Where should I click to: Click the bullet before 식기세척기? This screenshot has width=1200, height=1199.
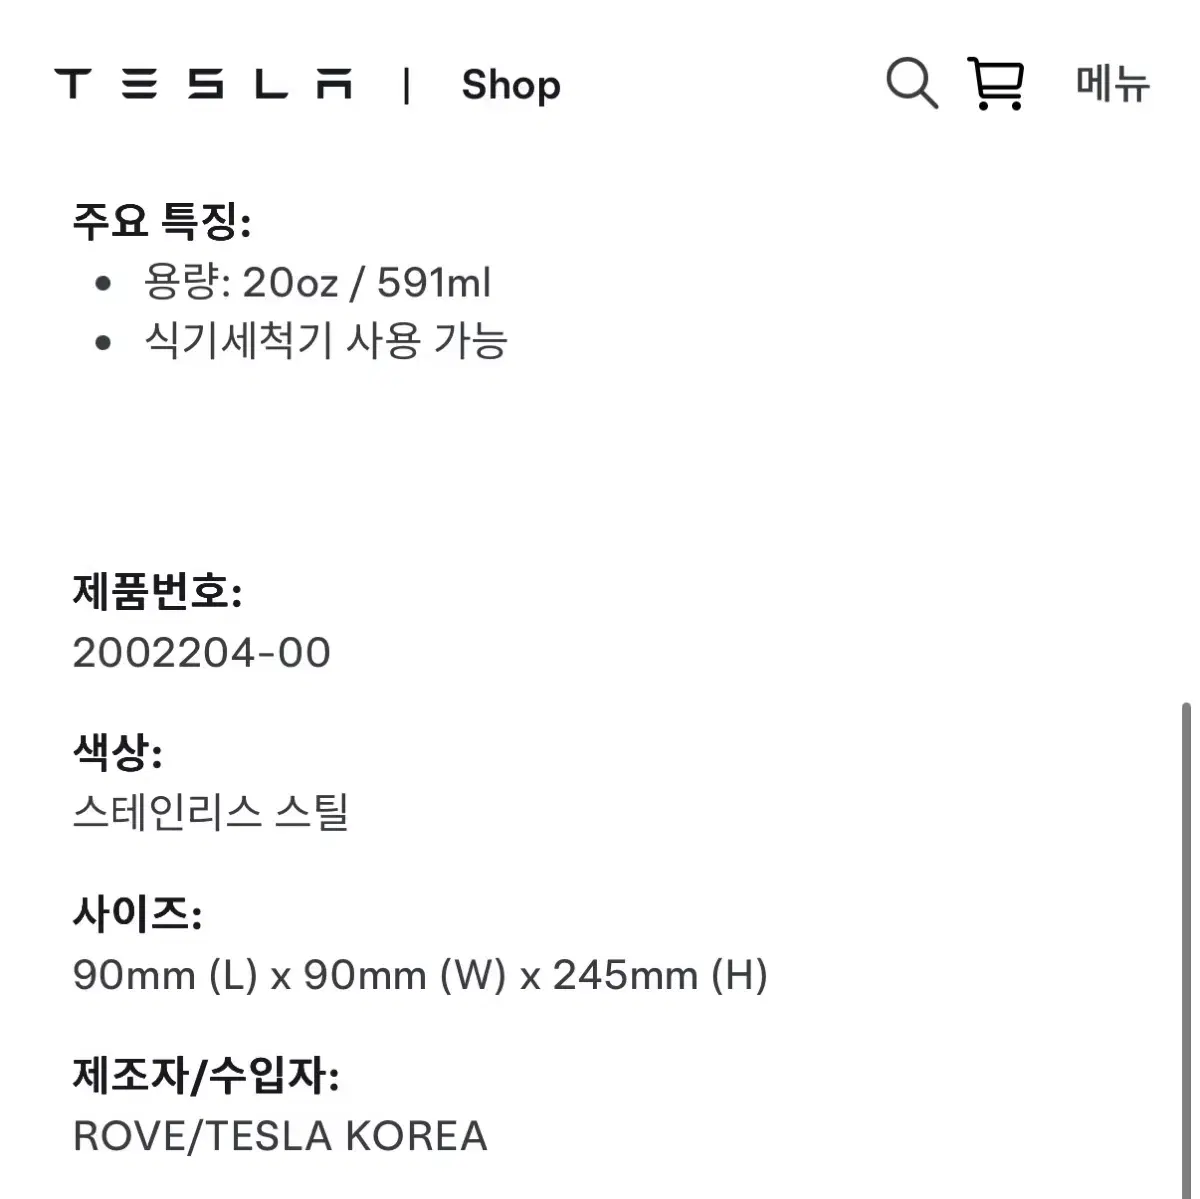(x=103, y=342)
